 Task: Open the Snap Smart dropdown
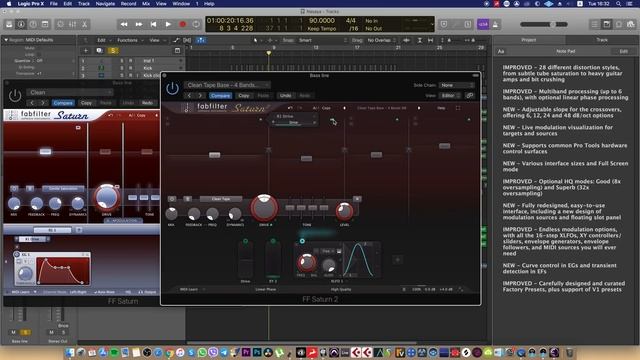[x=322, y=40]
